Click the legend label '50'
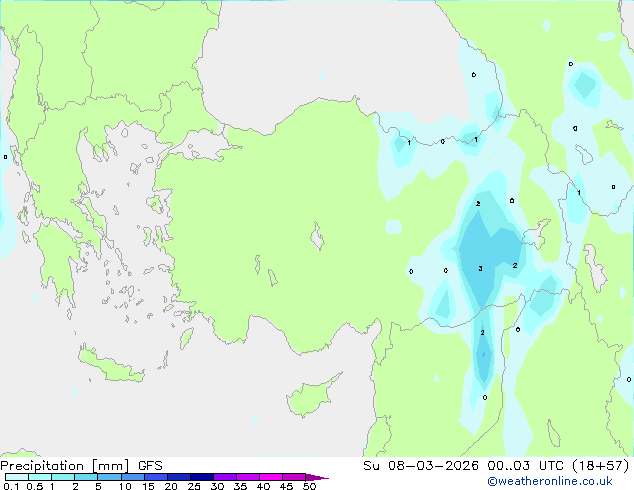This screenshot has width=634, height=490. click(x=309, y=486)
